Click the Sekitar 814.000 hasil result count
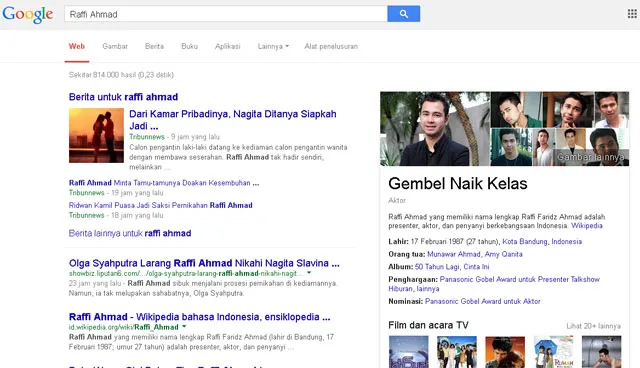Image resolution: width=640 pixels, height=368 pixels. (x=121, y=75)
